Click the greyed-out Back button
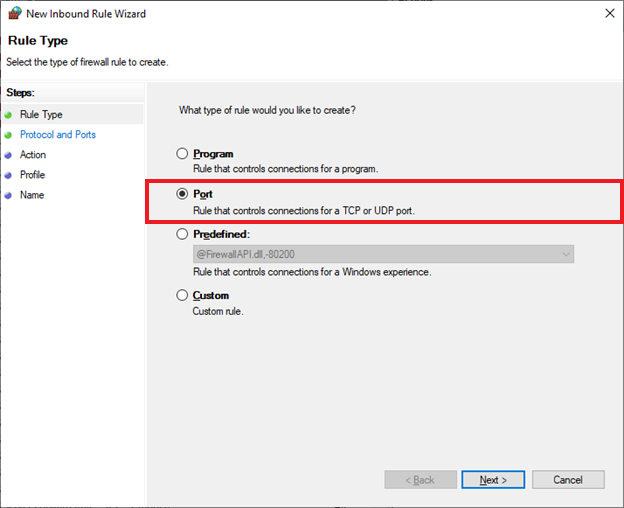Image resolution: width=624 pixels, height=508 pixels. pos(420,480)
